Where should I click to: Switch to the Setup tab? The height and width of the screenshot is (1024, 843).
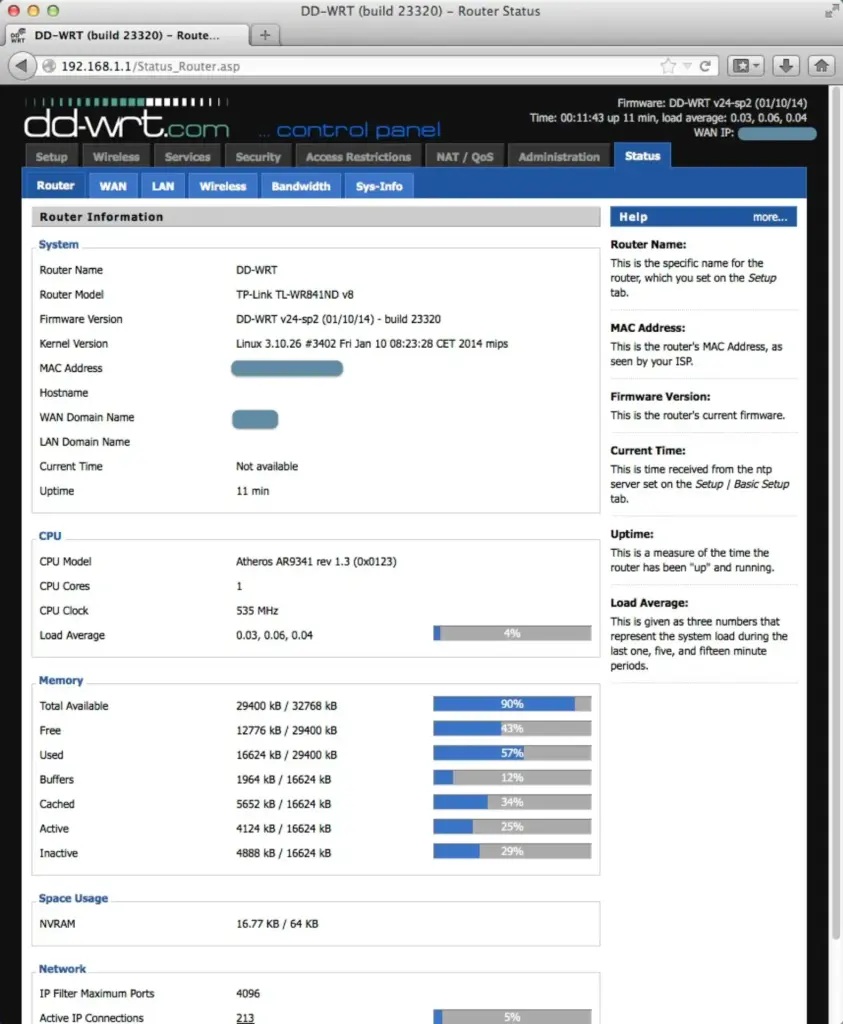tap(52, 157)
